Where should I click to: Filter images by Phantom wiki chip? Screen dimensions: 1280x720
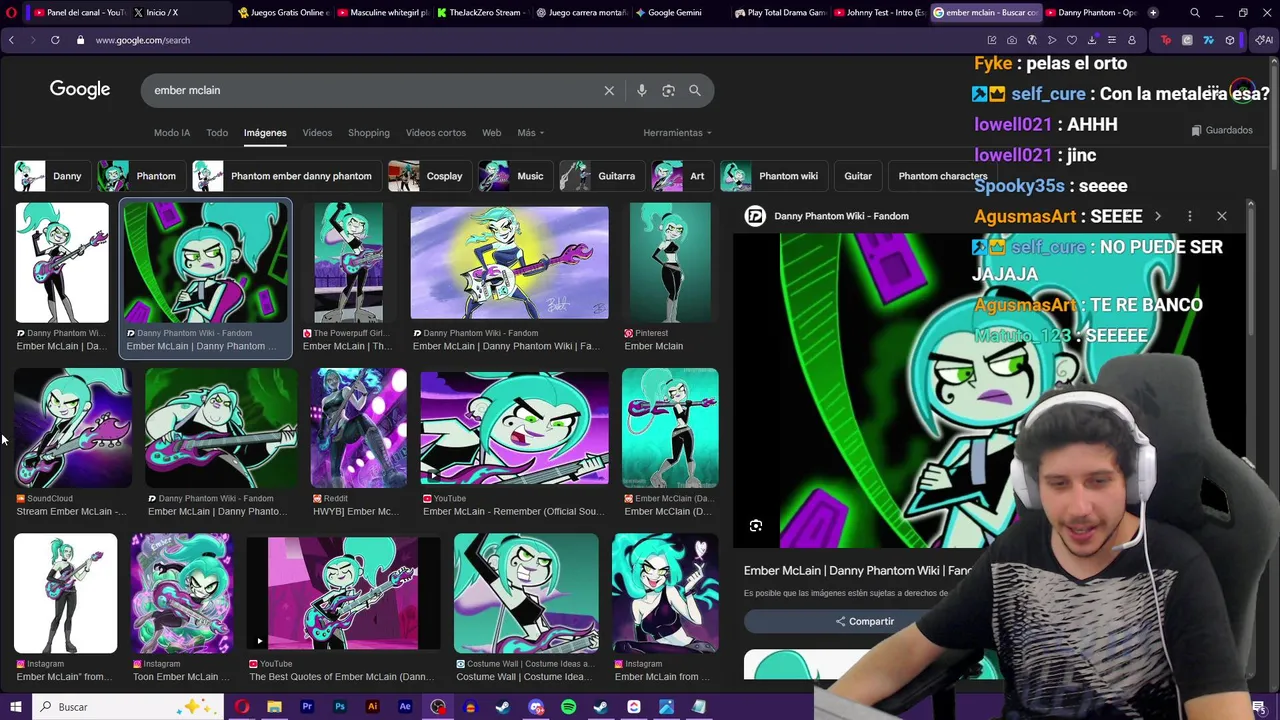coord(772,176)
